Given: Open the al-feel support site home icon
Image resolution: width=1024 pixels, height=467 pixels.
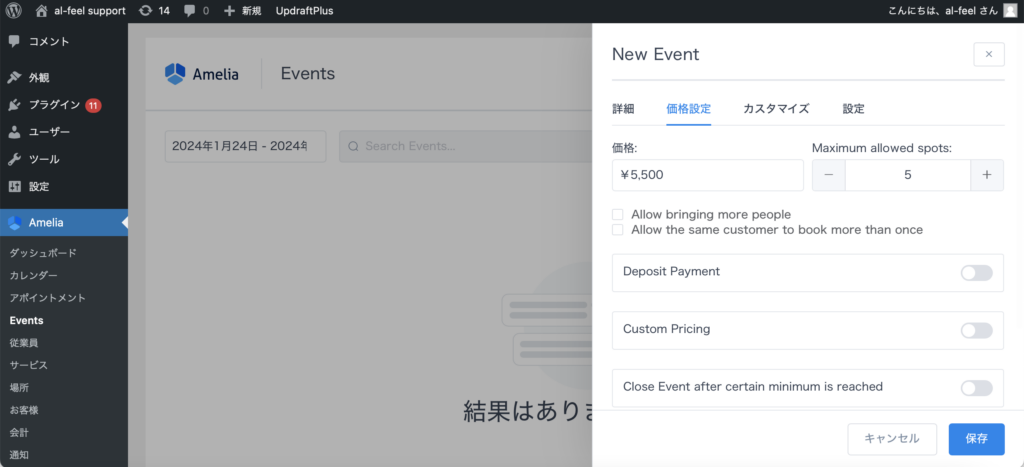Looking at the screenshot, I should pyautogui.click(x=41, y=11).
